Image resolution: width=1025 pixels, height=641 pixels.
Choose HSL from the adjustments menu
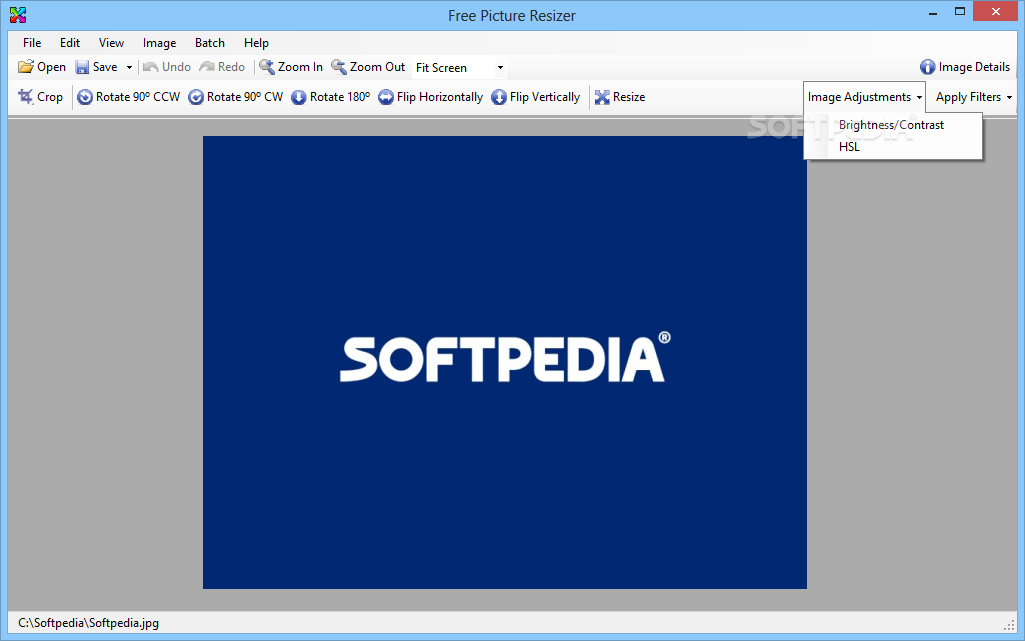point(893,146)
